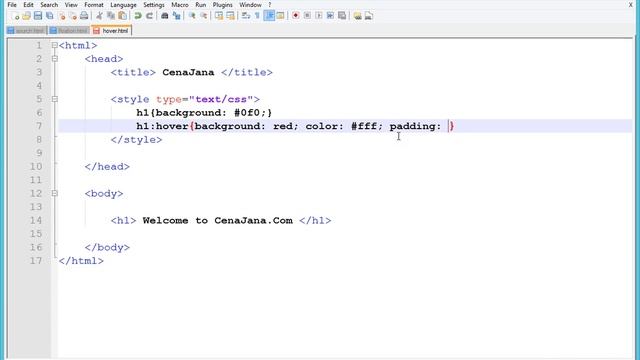Viewport: 640px width, 360px height.
Task: Open the Window menu
Action: (x=250, y=5)
